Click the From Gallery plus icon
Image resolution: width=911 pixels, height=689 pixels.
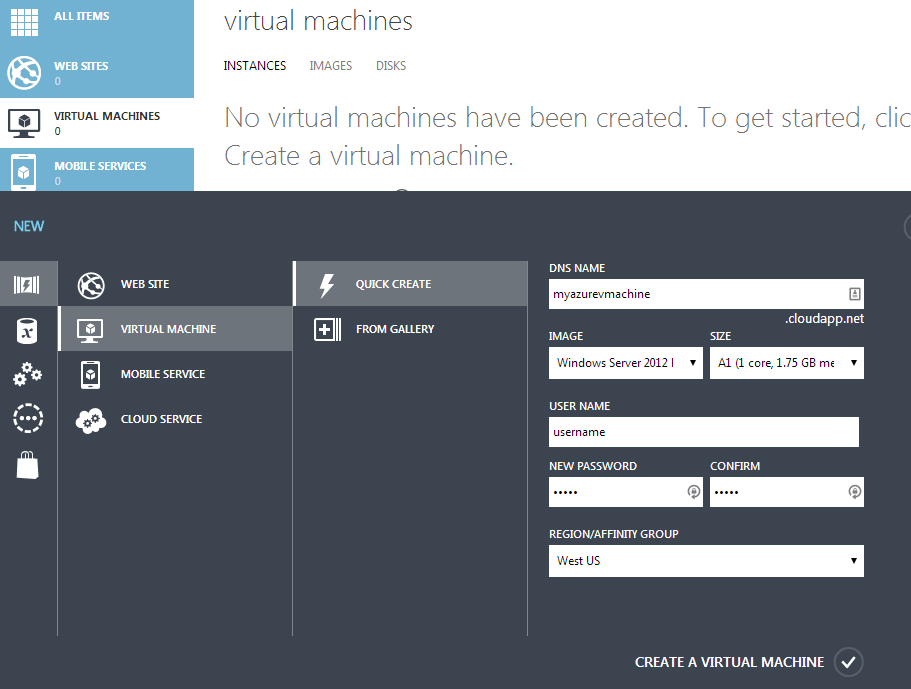328,329
